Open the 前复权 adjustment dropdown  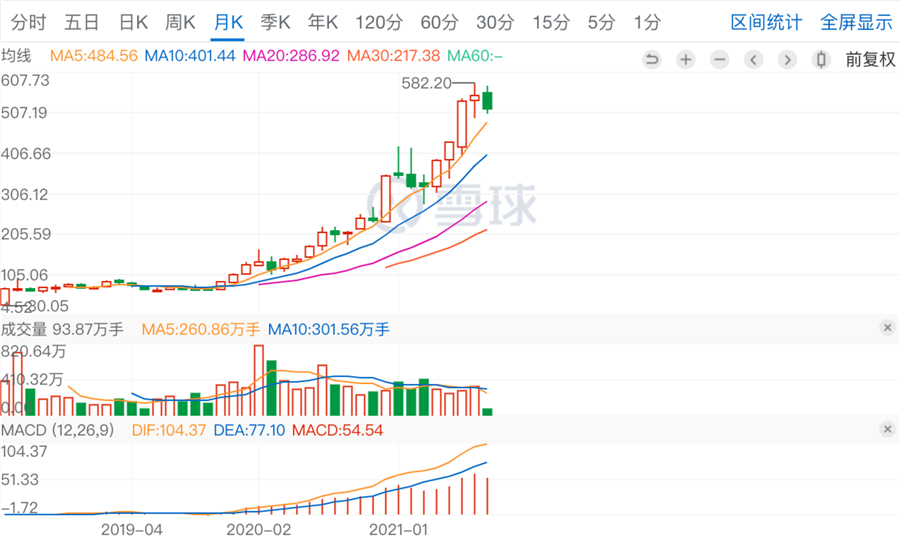pyautogui.click(x=869, y=59)
